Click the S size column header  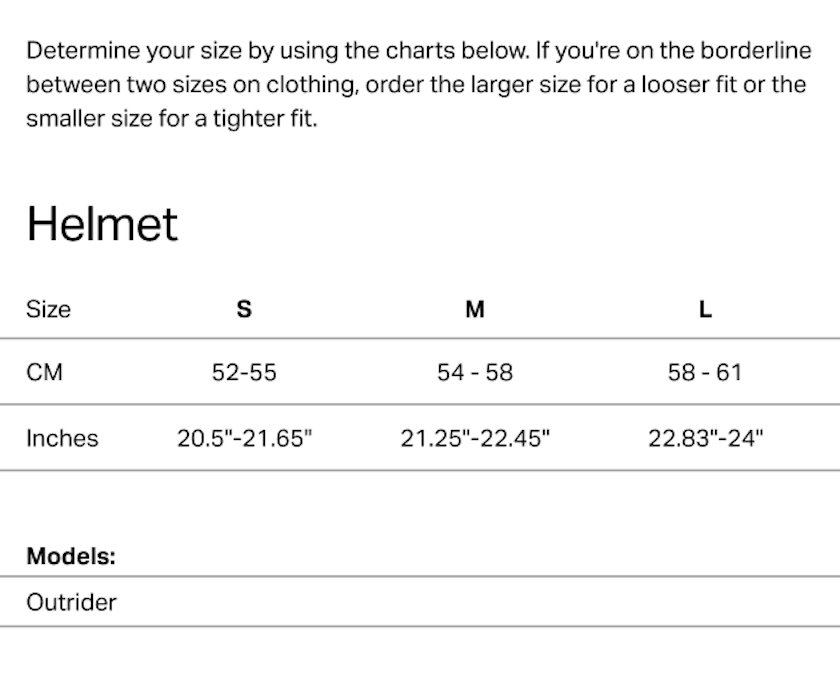click(244, 309)
